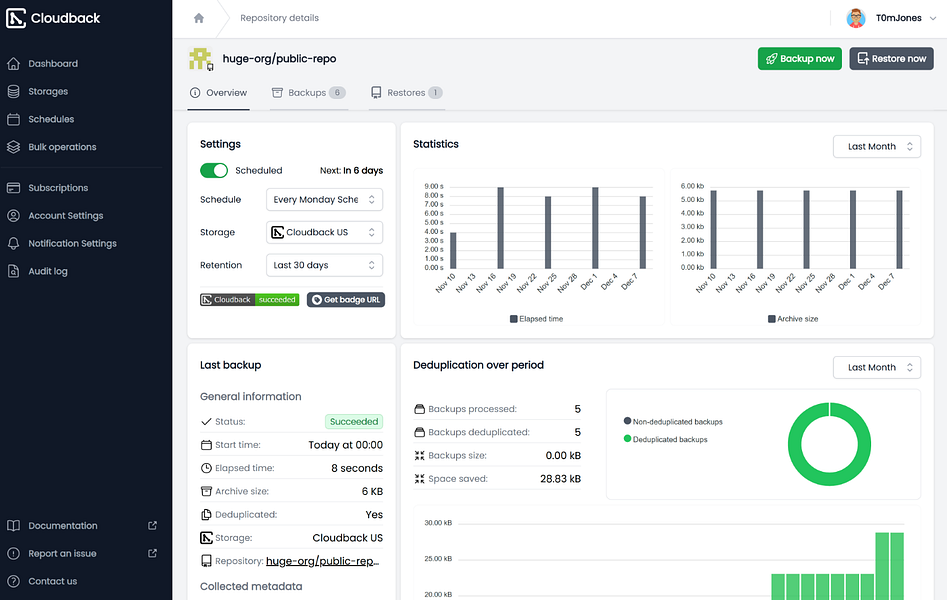Click the T0mJones avatar
The width and height of the screenshot is (947, 600).
tap(856, 18)
